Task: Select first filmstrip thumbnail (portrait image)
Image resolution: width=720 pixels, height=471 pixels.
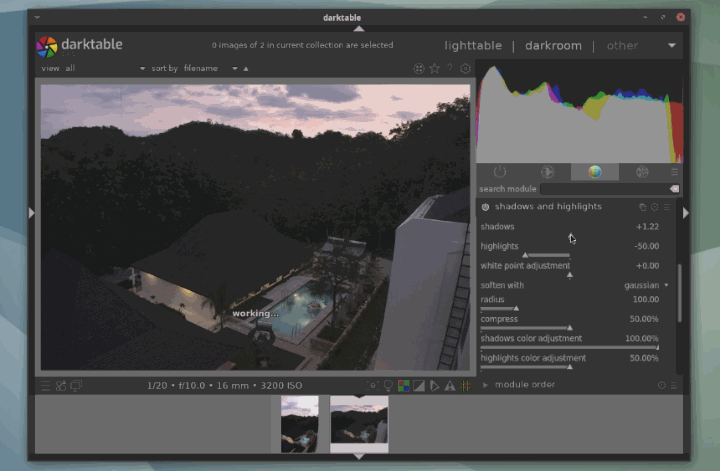Action: point(299,424)
